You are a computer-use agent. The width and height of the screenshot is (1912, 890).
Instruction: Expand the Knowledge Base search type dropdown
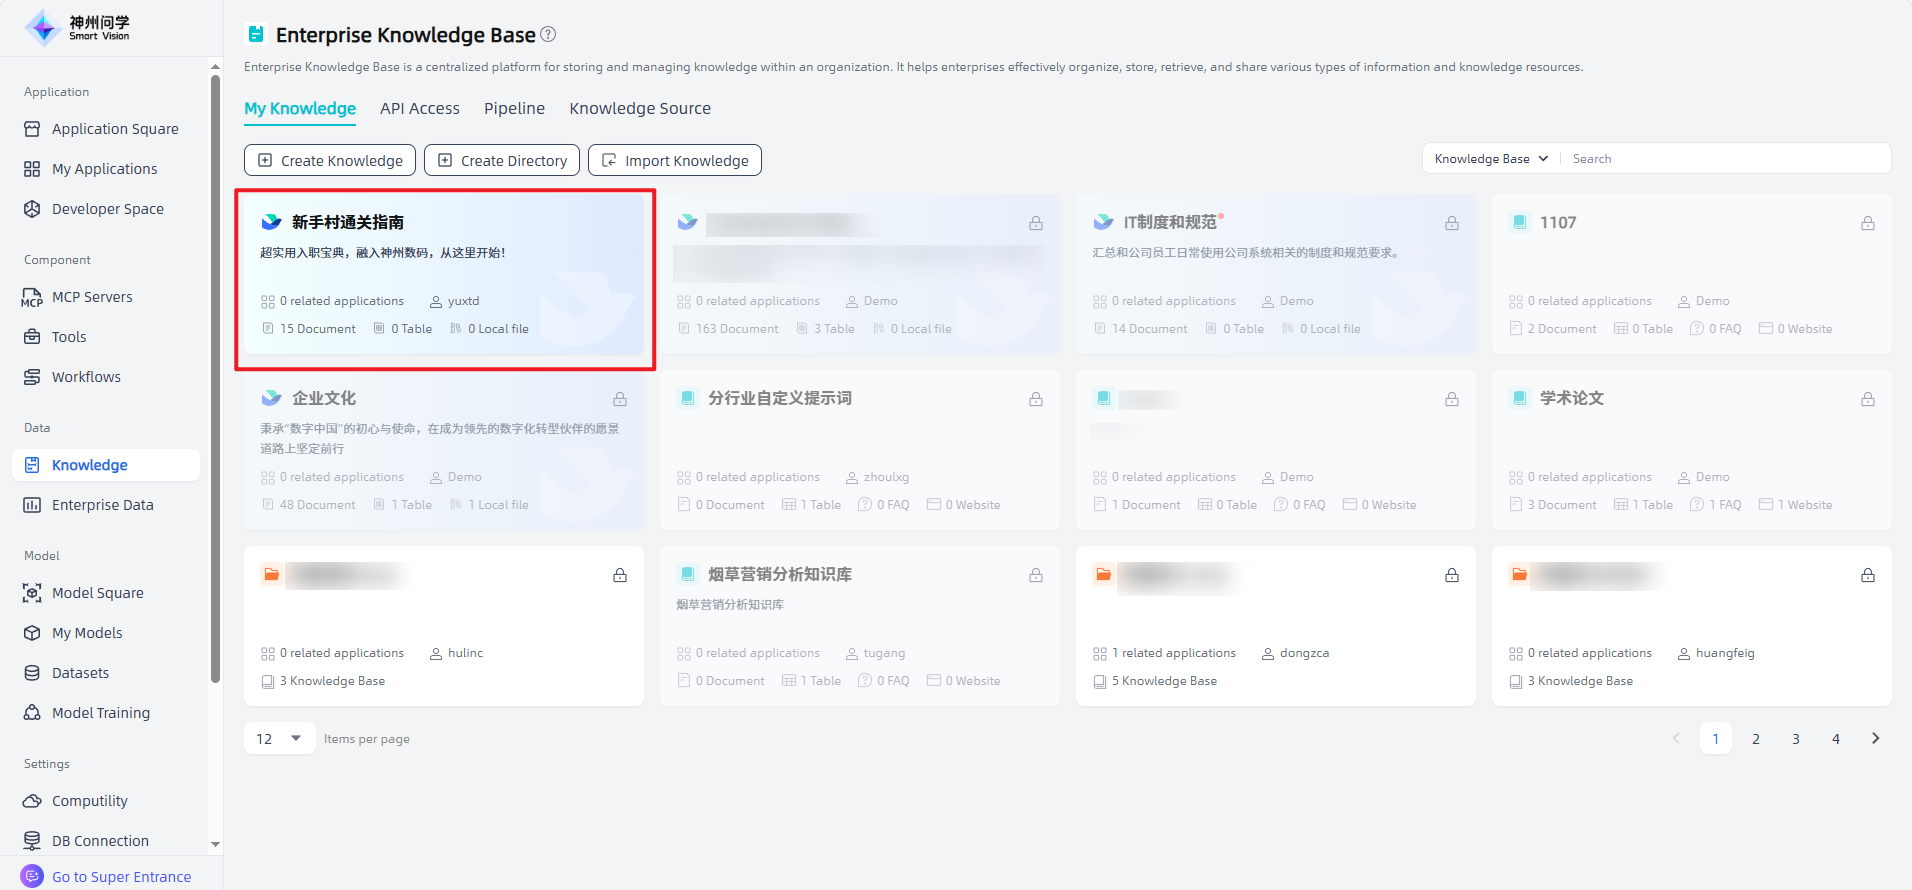pyautogui.click(x=1490, y=159)
